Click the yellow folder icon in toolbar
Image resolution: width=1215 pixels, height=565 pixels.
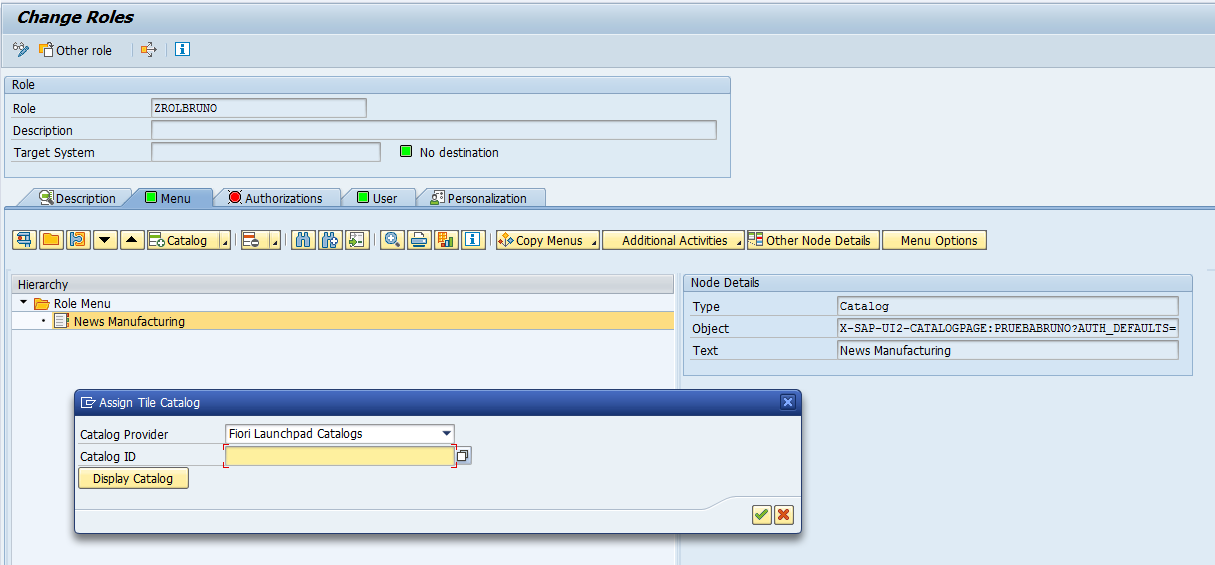pos(51,240)
